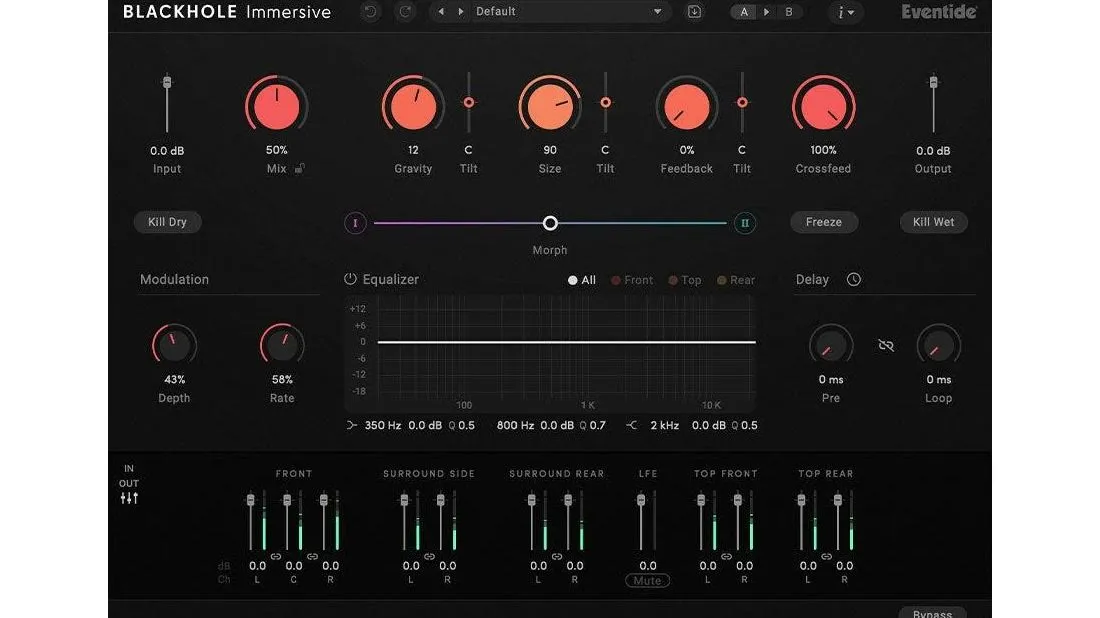The height and width of the screenshot is (618, 1100).
Task: Click the Crossfeed knob
Action: pyautogui.click(x=824, y=107)
